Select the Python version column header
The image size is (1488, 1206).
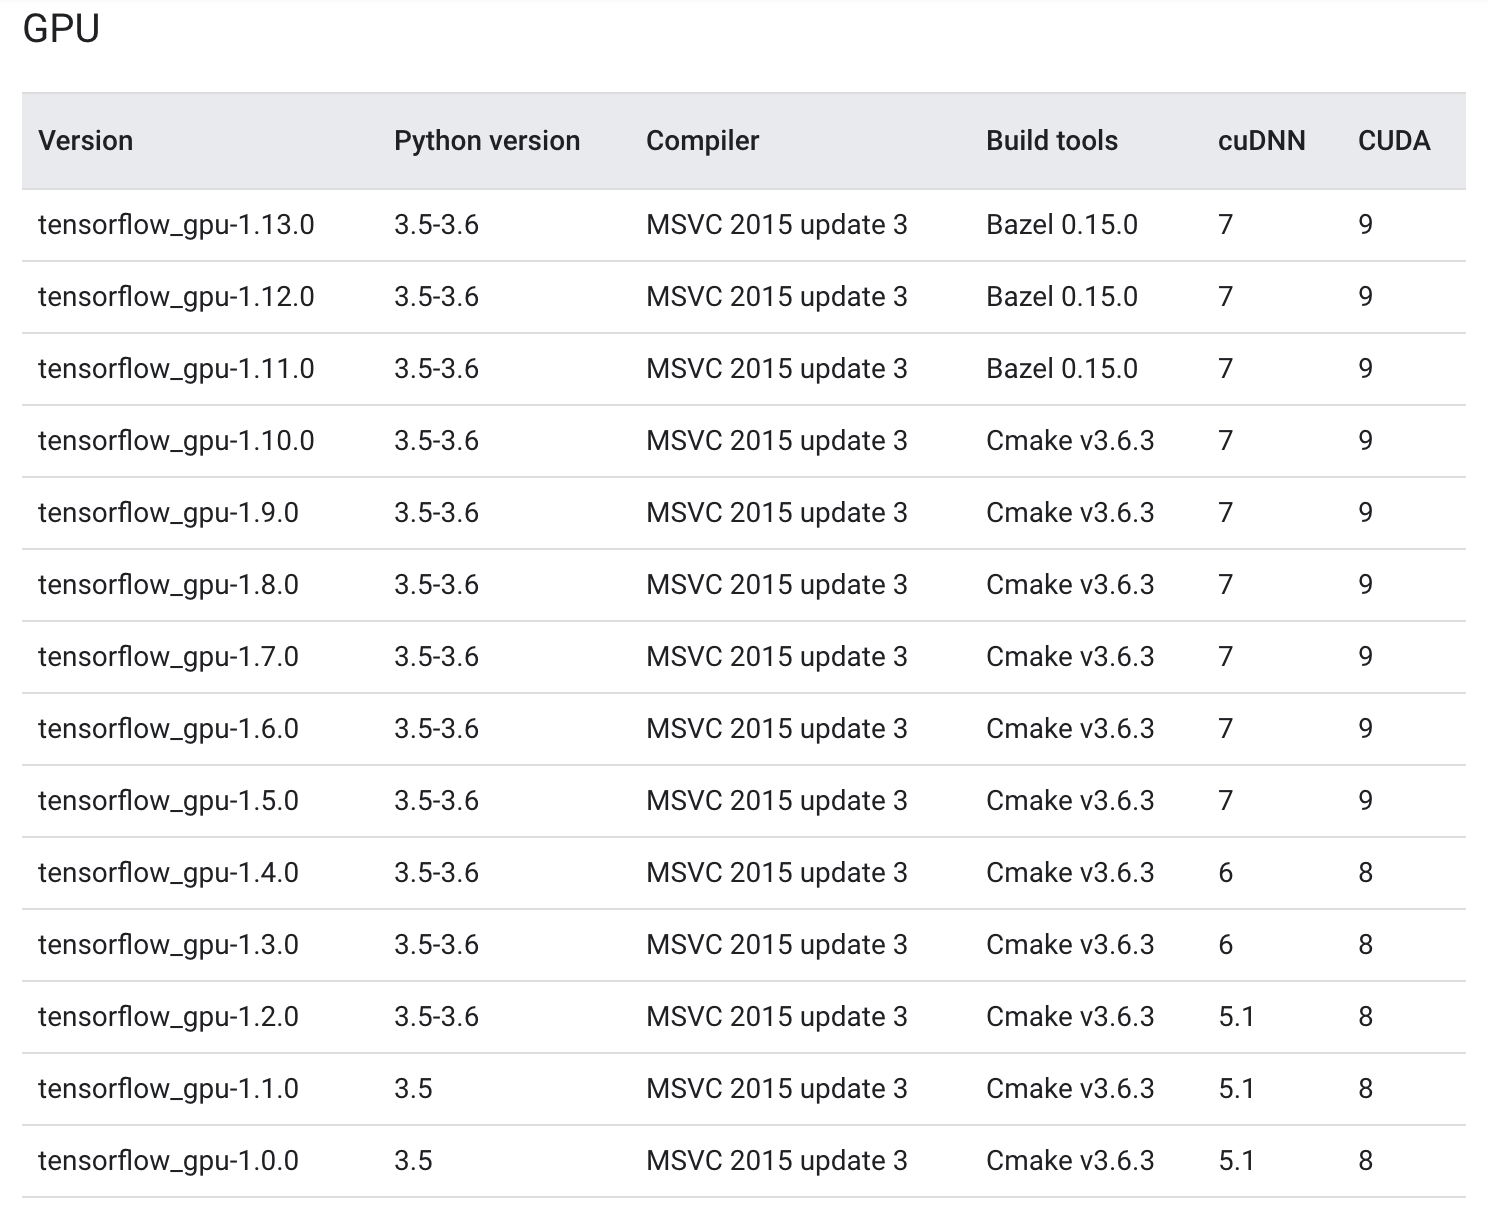pyautogui.click(x=487, y=140)
